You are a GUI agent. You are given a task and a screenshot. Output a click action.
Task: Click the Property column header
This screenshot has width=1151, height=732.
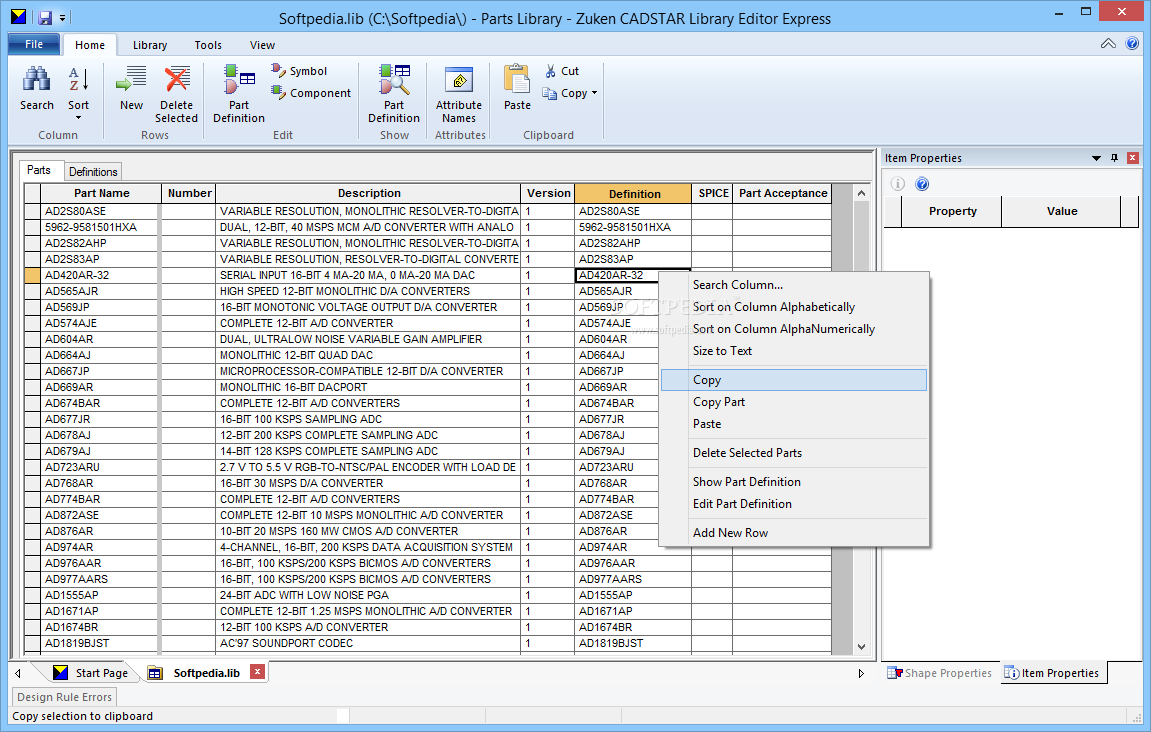click(x=952, y=211)
